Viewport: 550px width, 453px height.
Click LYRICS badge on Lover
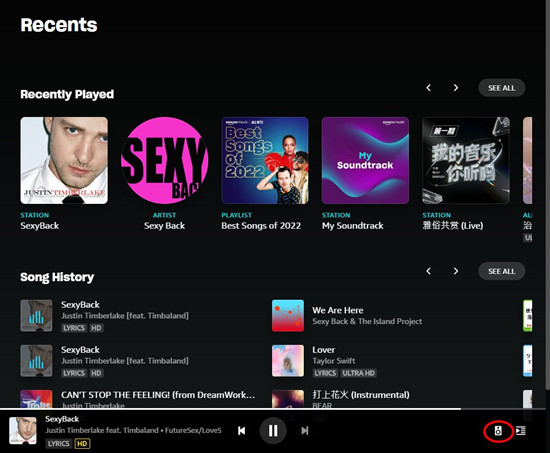coord(325,373)
